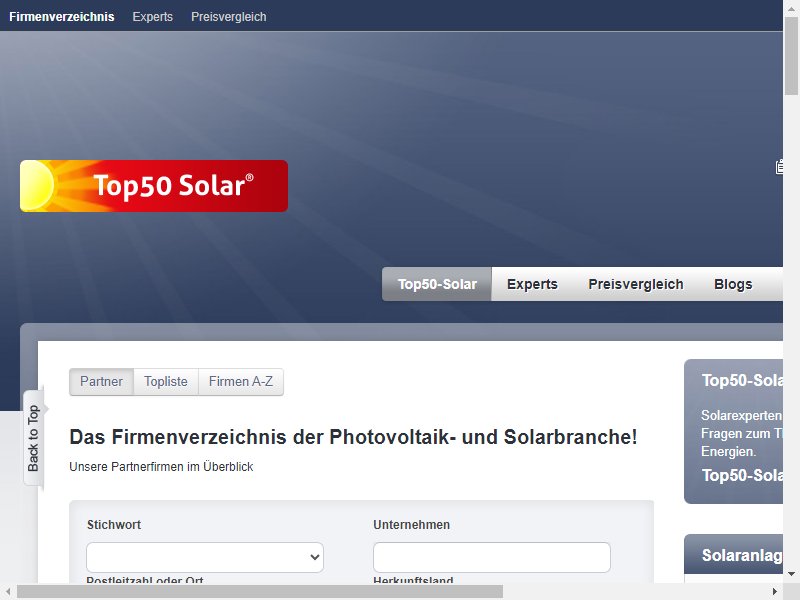
Task: Click the vertical scrollbar thumb
Action: coord(791,55)
